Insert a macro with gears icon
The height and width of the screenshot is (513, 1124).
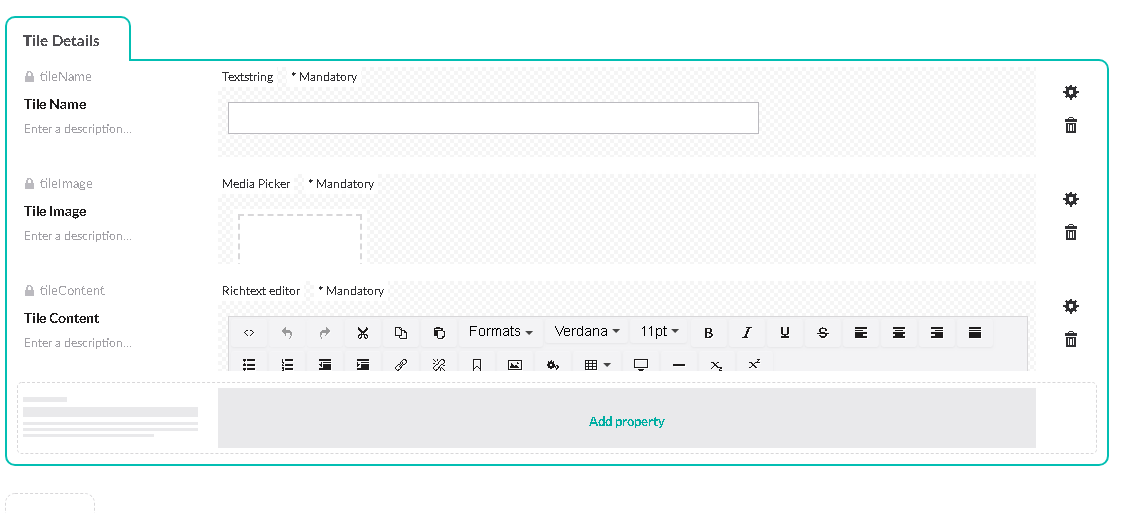[553, 364]
